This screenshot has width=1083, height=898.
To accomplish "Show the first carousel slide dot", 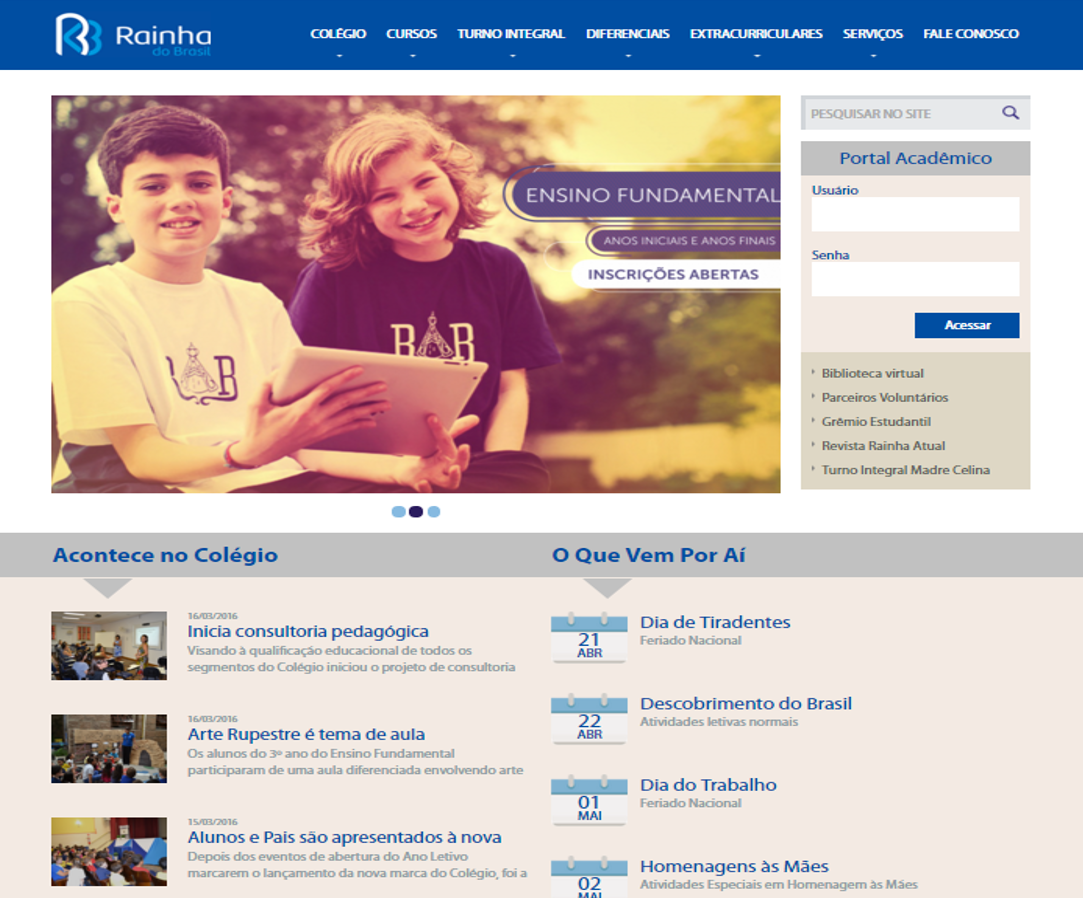I will pyautogui.click(x=399, y=512).
